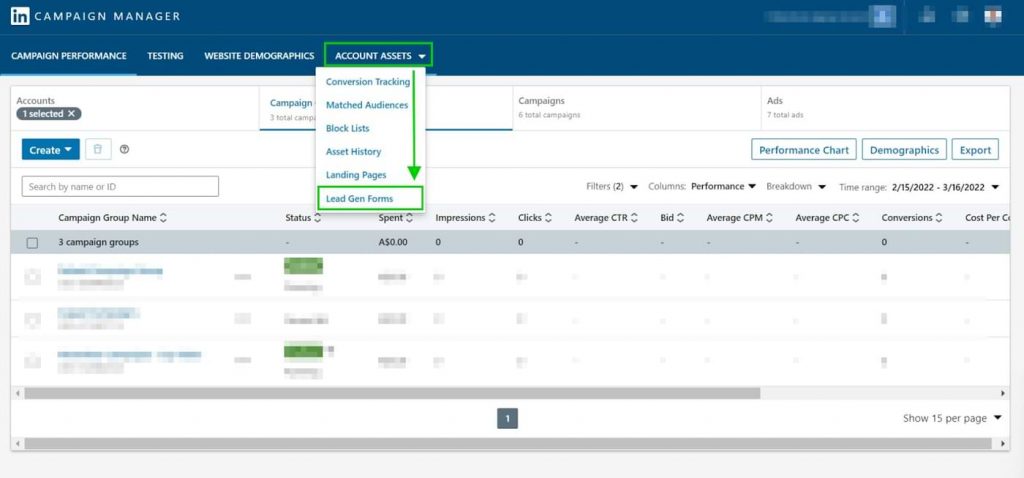Switch to the Ads level tab
The height and width of the screenshot is (478, 1024).
point(885,108)
